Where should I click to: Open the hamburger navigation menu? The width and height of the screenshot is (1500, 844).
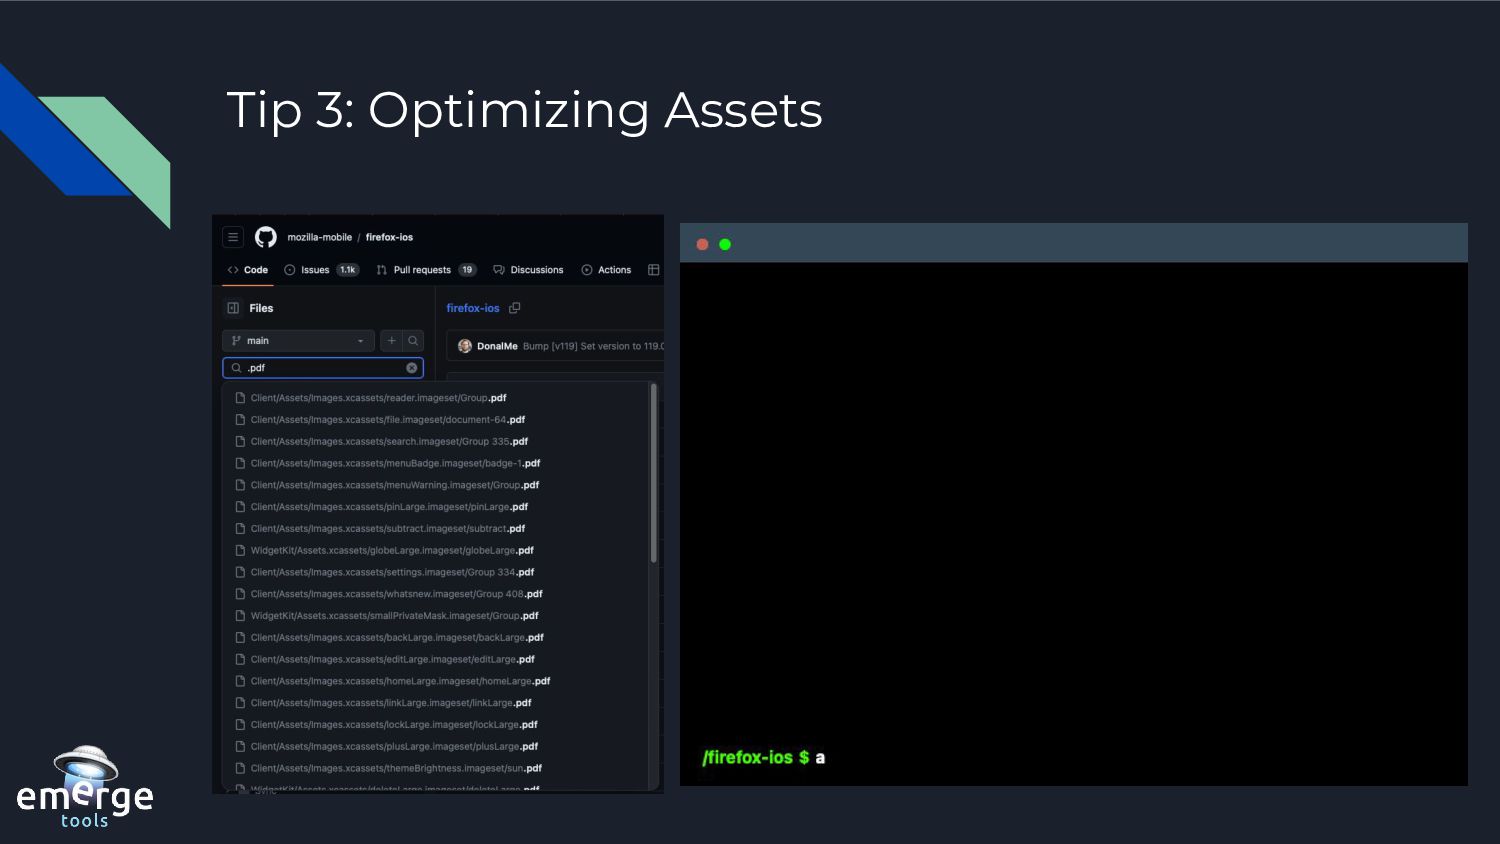pyautogui.click(x=233, y=237)
